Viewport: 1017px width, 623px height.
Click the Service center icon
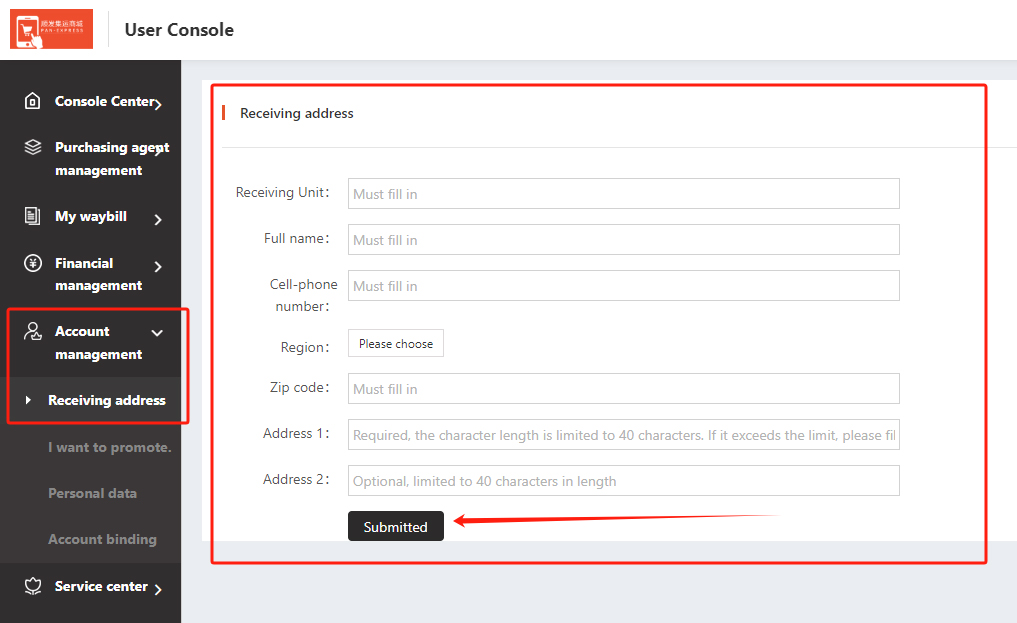coord(32,586)
